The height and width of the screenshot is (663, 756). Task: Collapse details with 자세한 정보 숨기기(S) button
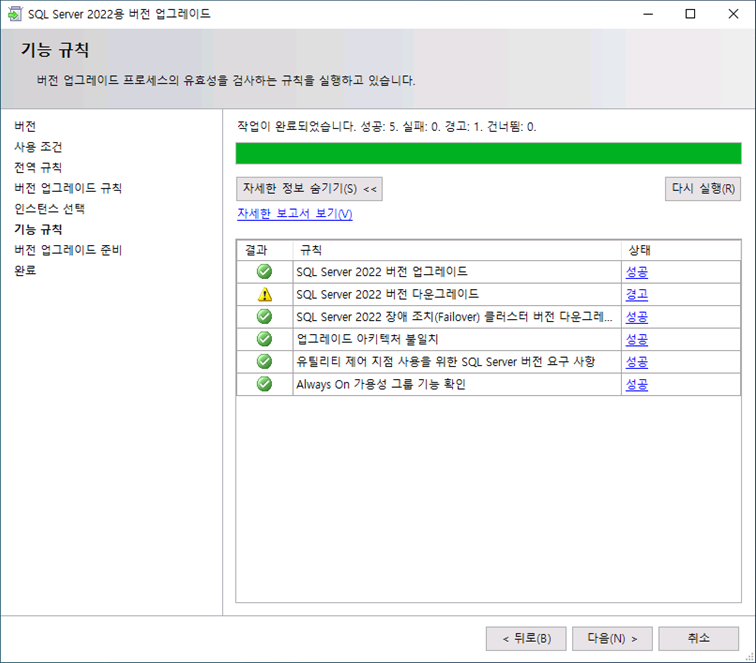(309, 189)
